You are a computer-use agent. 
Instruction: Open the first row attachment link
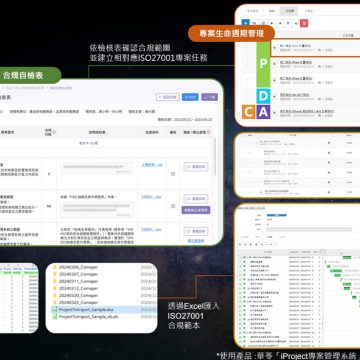click(x=152, y=165)
